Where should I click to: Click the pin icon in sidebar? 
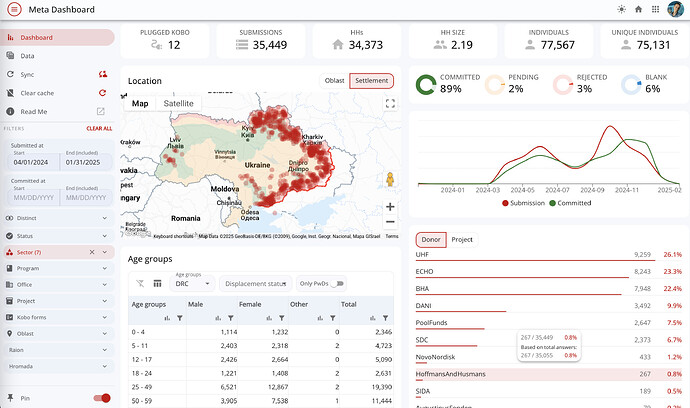10,398
